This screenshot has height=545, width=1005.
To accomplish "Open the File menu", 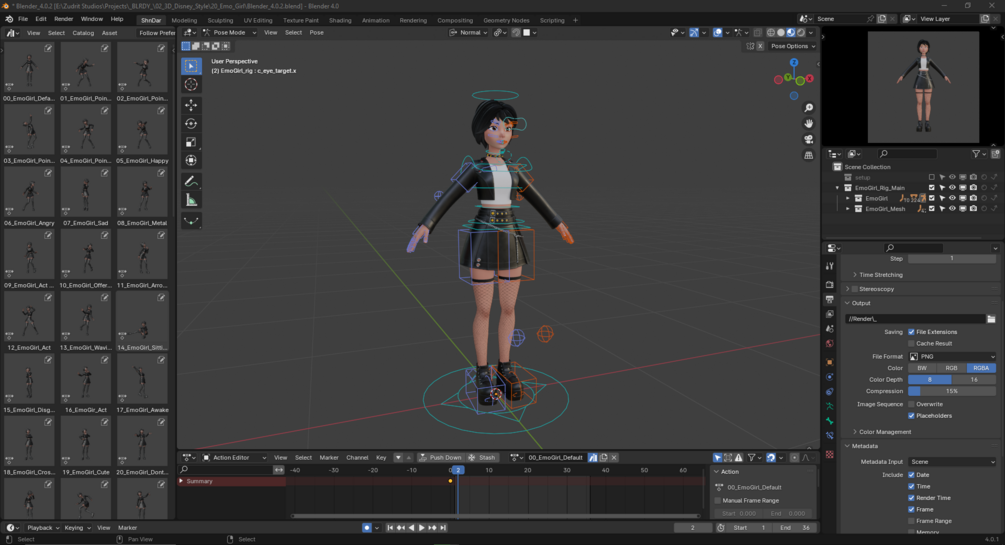I will (22, 19).
